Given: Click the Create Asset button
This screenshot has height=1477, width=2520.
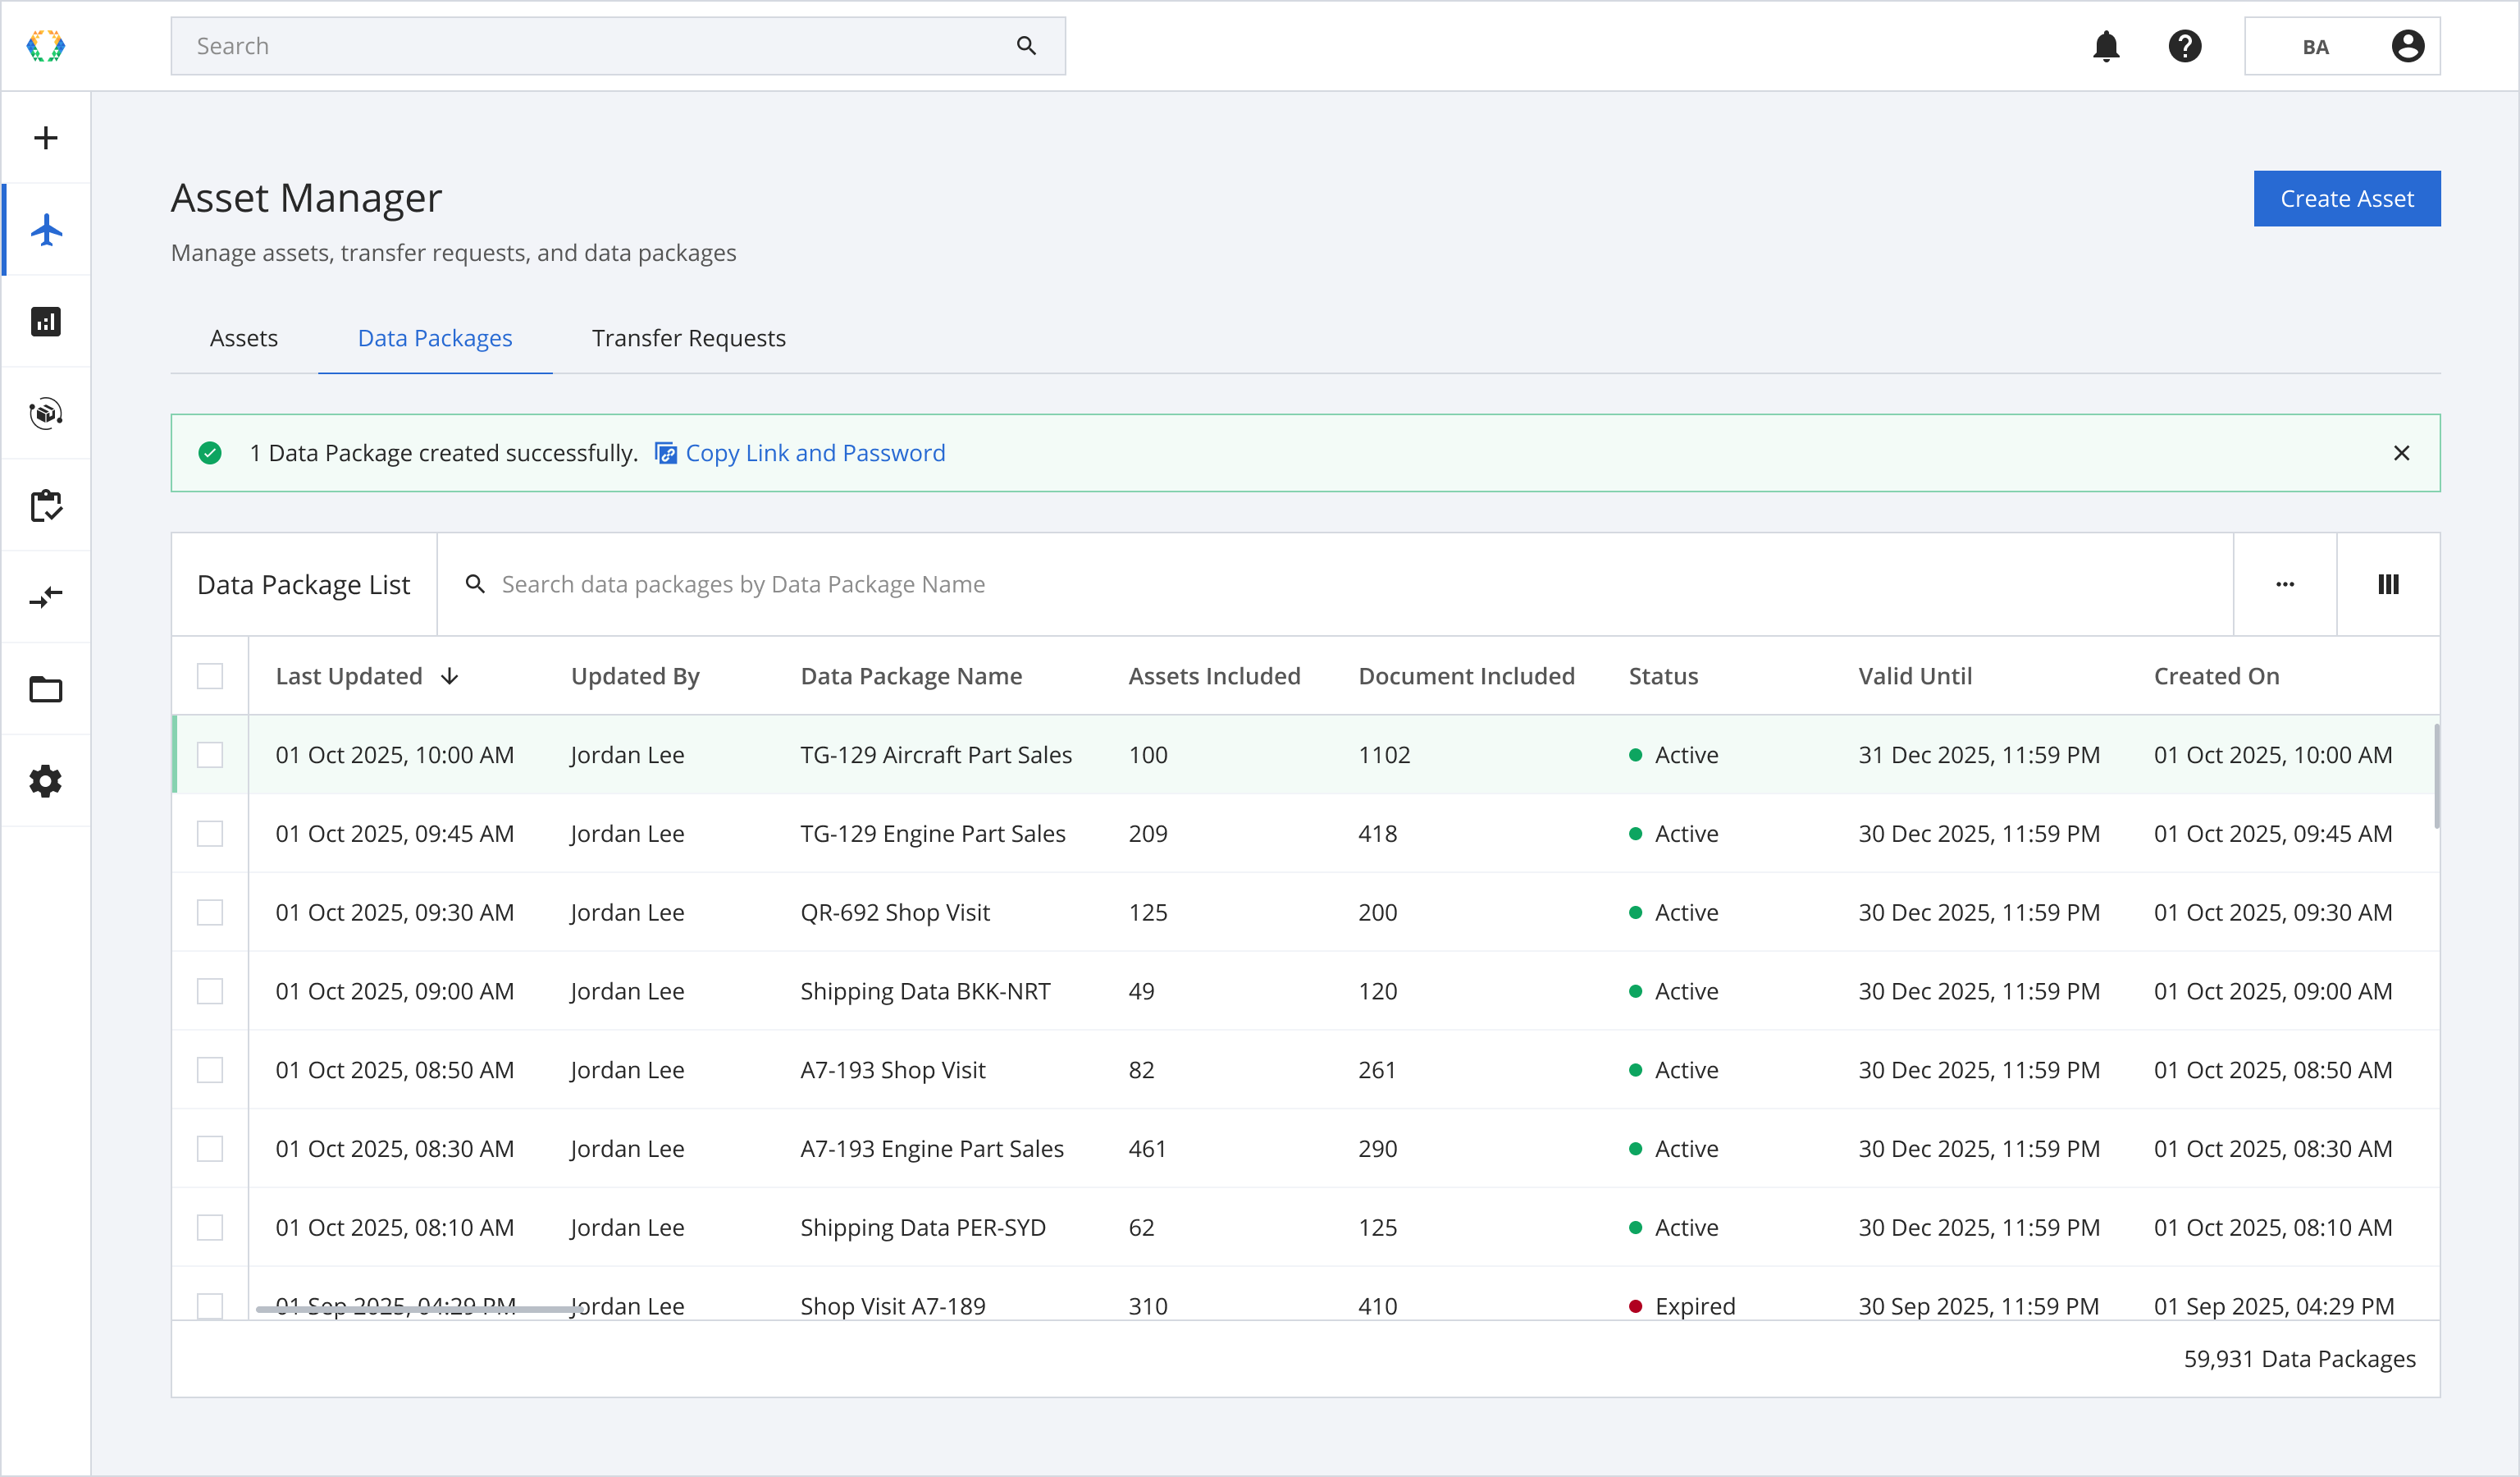Looking at the screenshot, I should 2346,199.
